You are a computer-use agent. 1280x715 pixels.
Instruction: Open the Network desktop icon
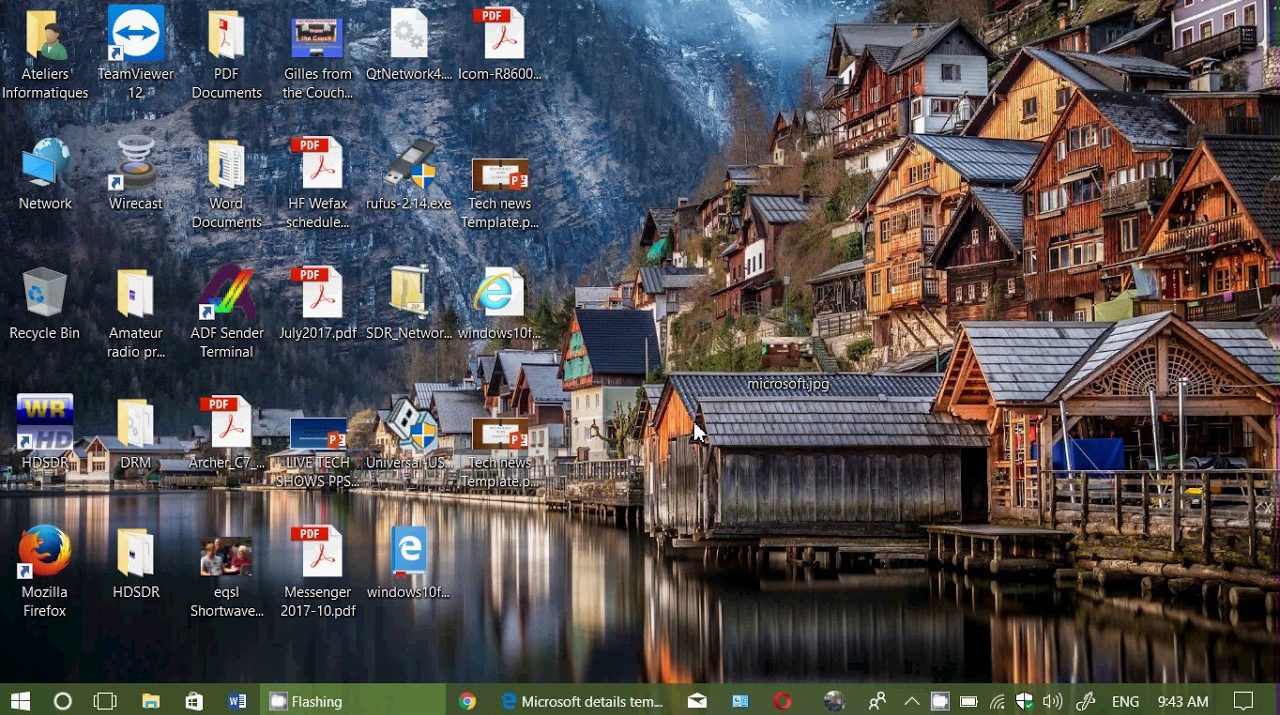point(44,165)
